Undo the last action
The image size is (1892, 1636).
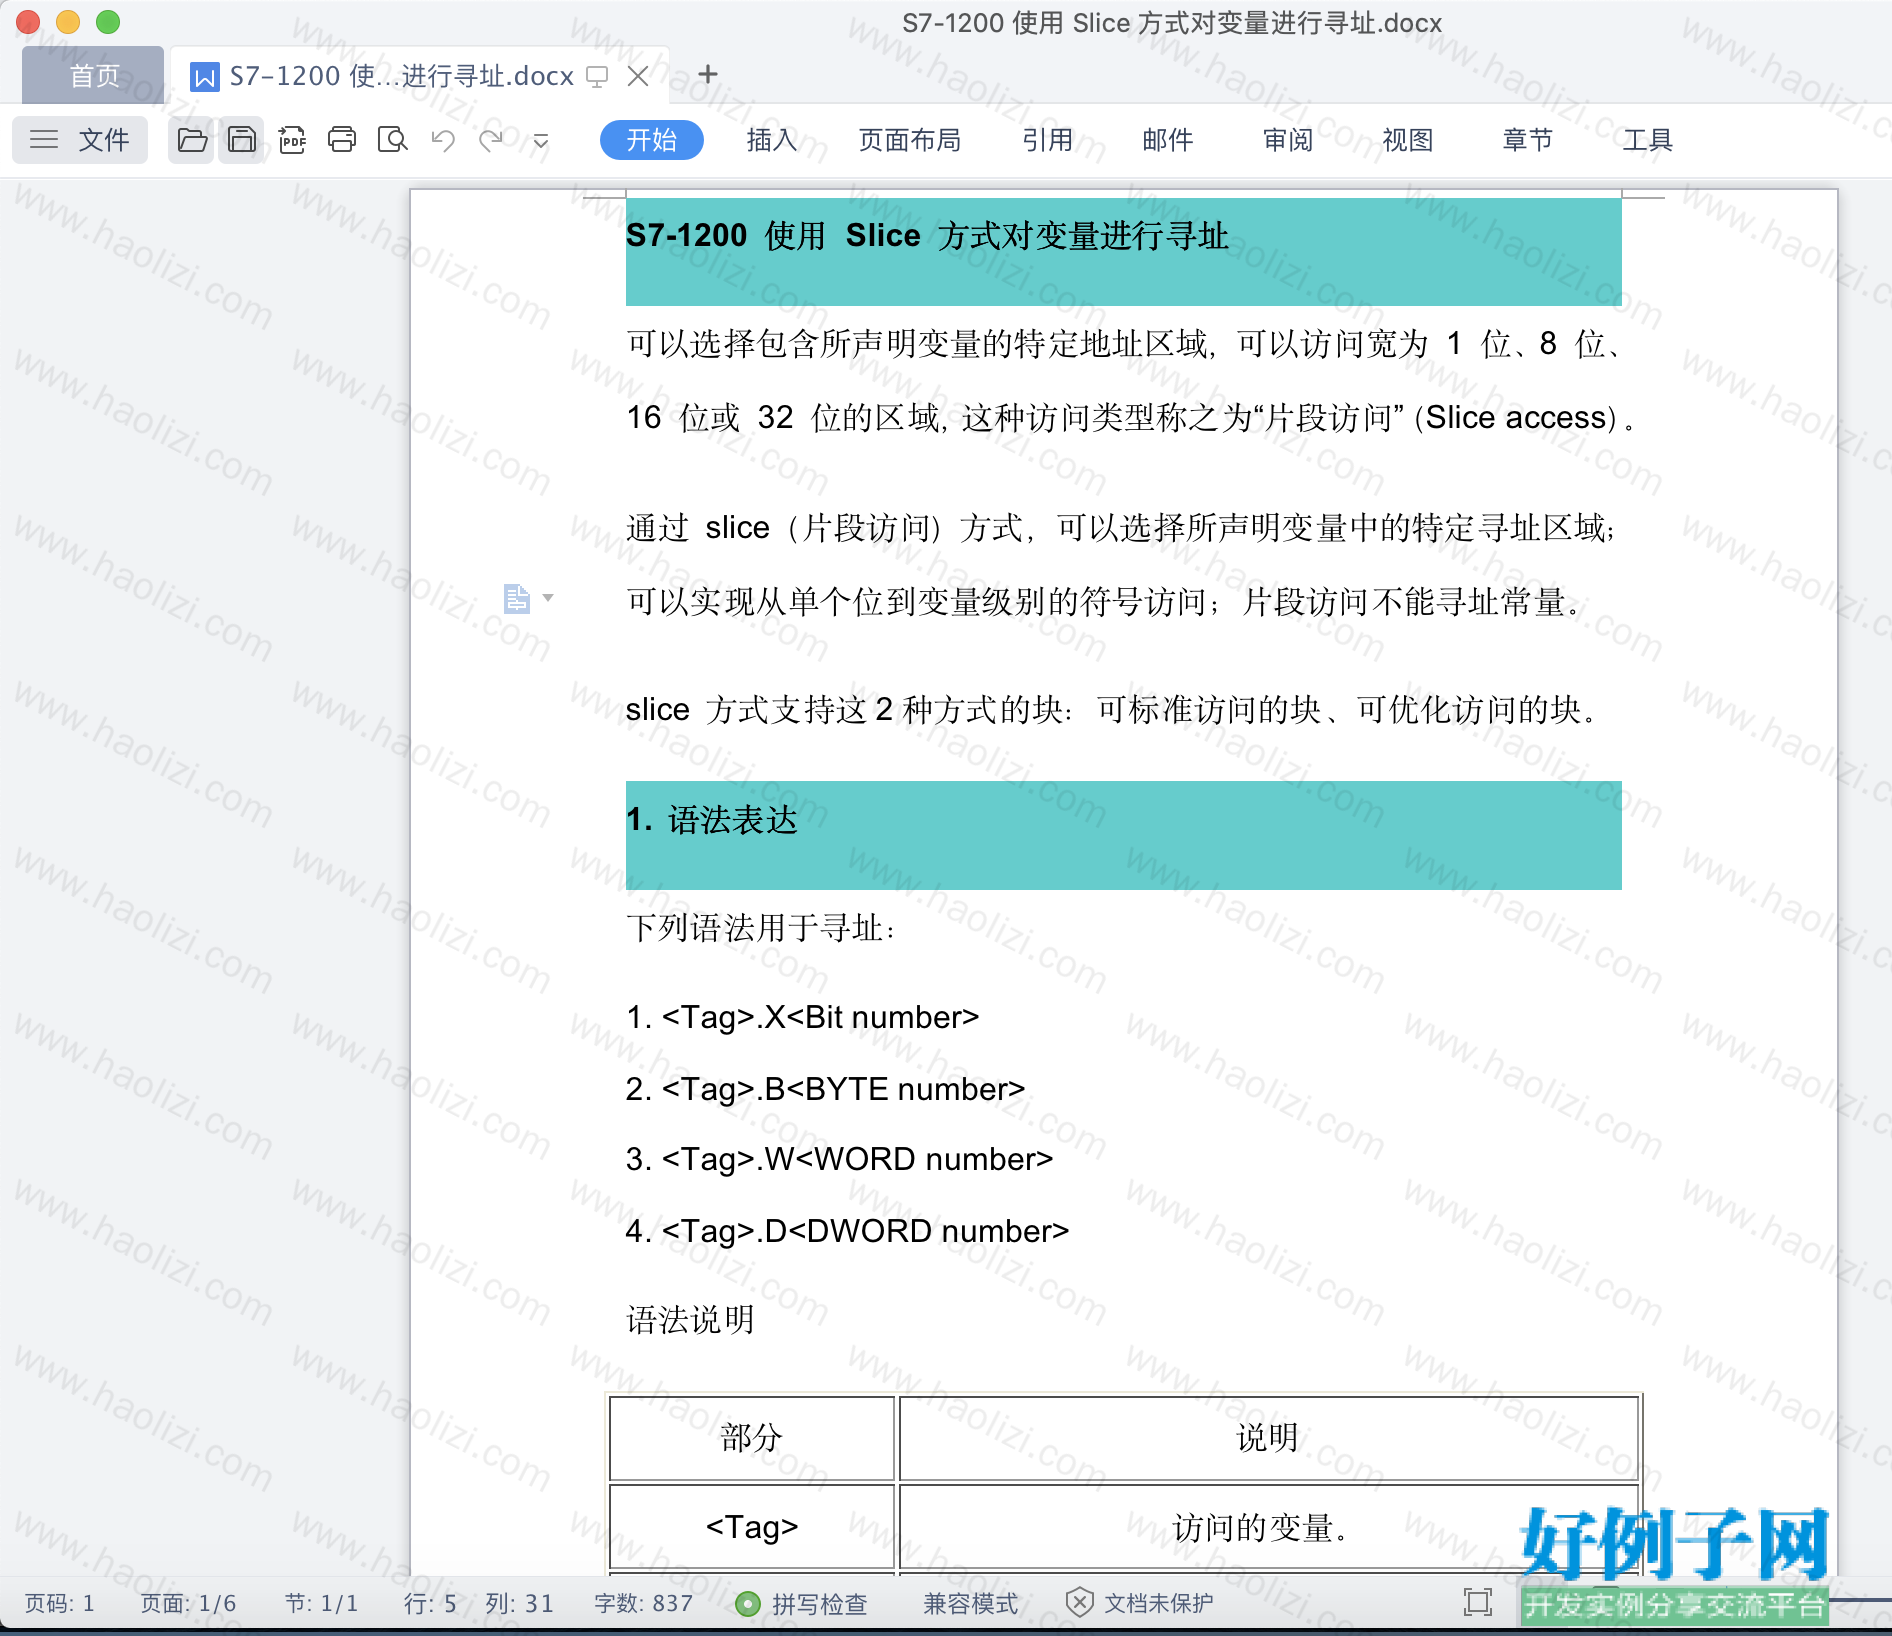click(x=443, y=140)
